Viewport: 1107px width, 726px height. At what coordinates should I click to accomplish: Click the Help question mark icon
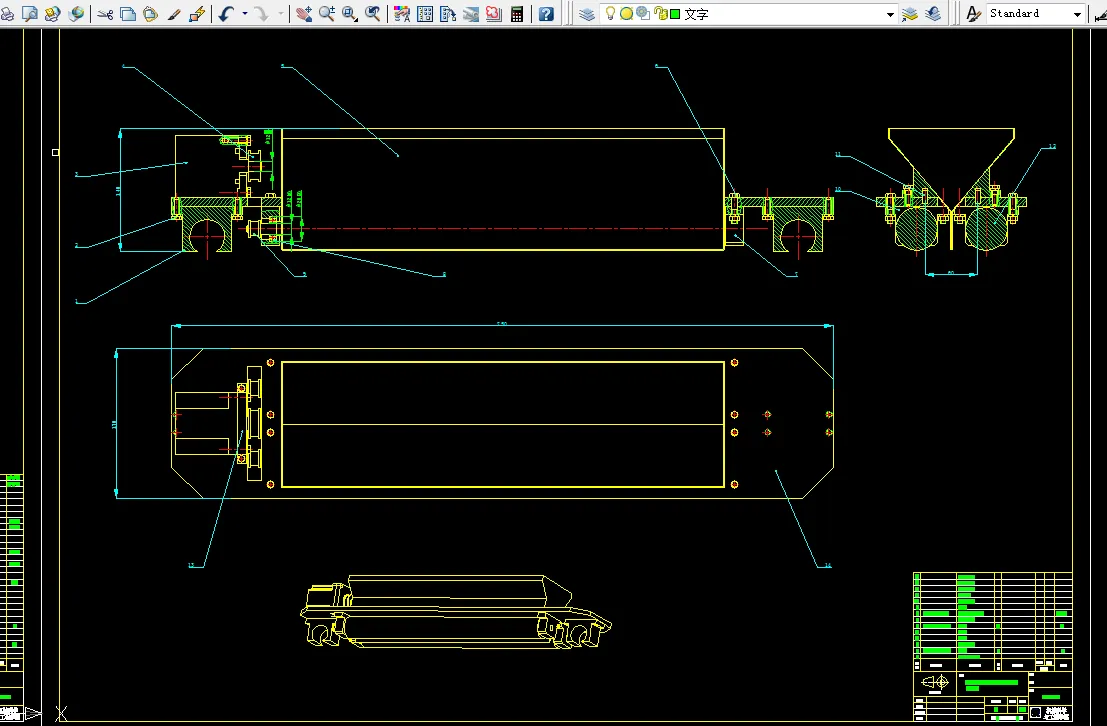(546, 13)
